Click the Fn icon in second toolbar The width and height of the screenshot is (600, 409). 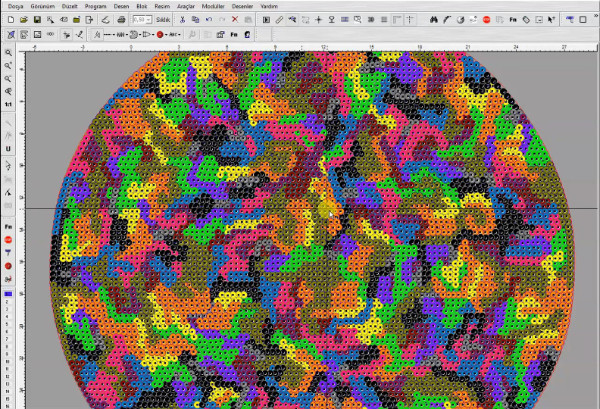coord(234,34)
